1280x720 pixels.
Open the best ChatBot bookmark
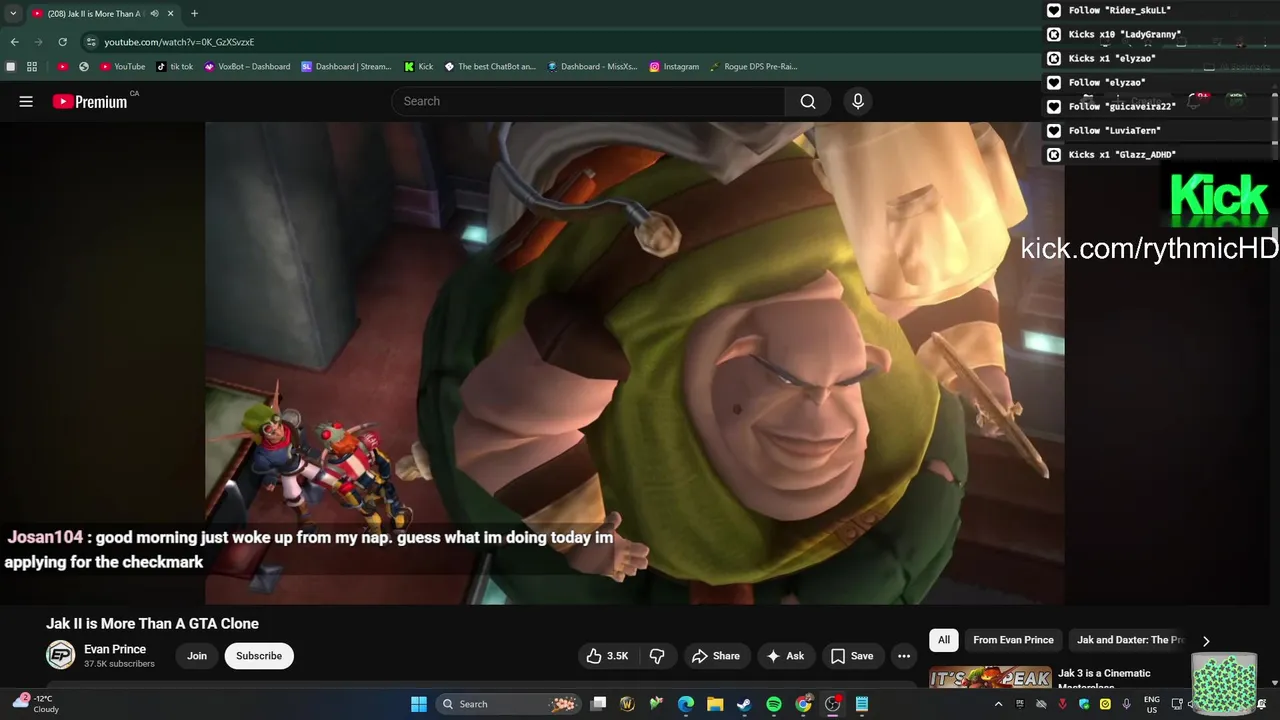490,67
